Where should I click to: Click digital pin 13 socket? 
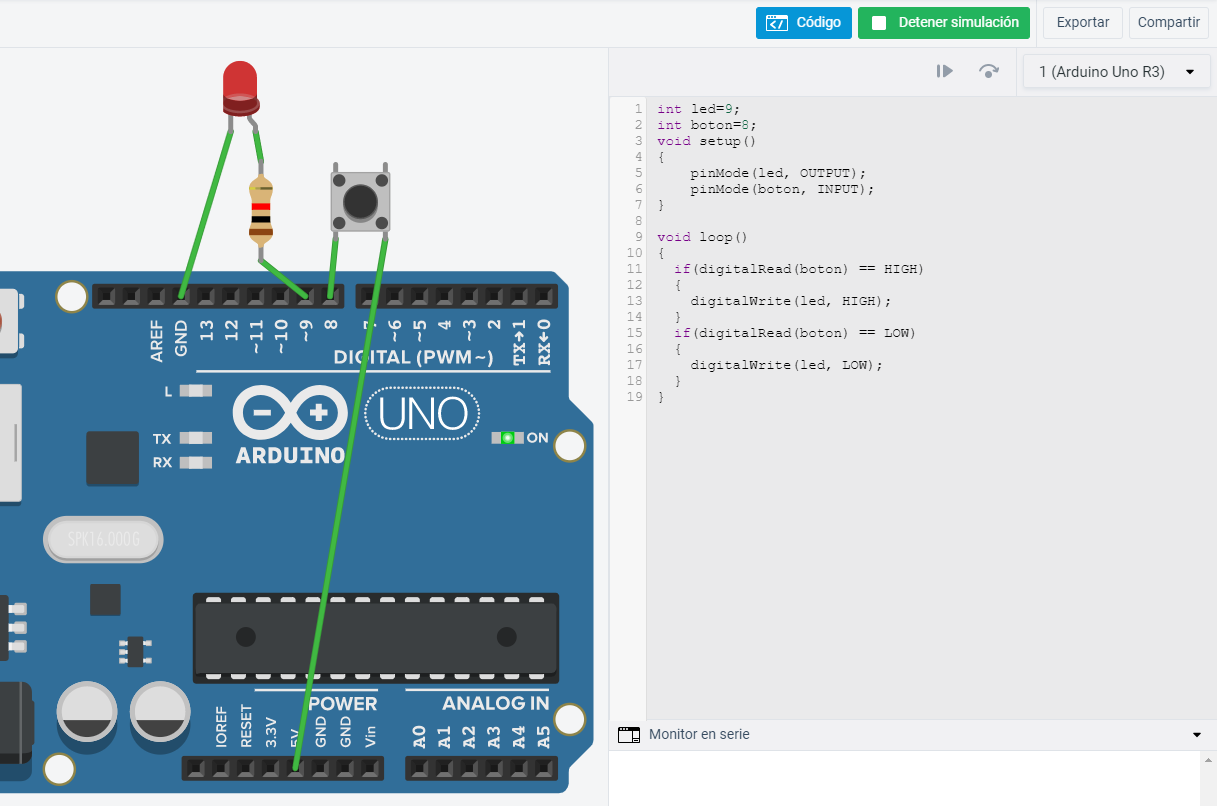206,296
